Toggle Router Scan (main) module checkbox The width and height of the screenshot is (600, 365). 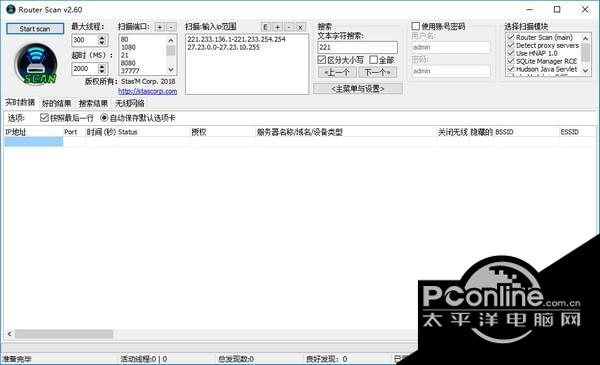coord(510,37)
